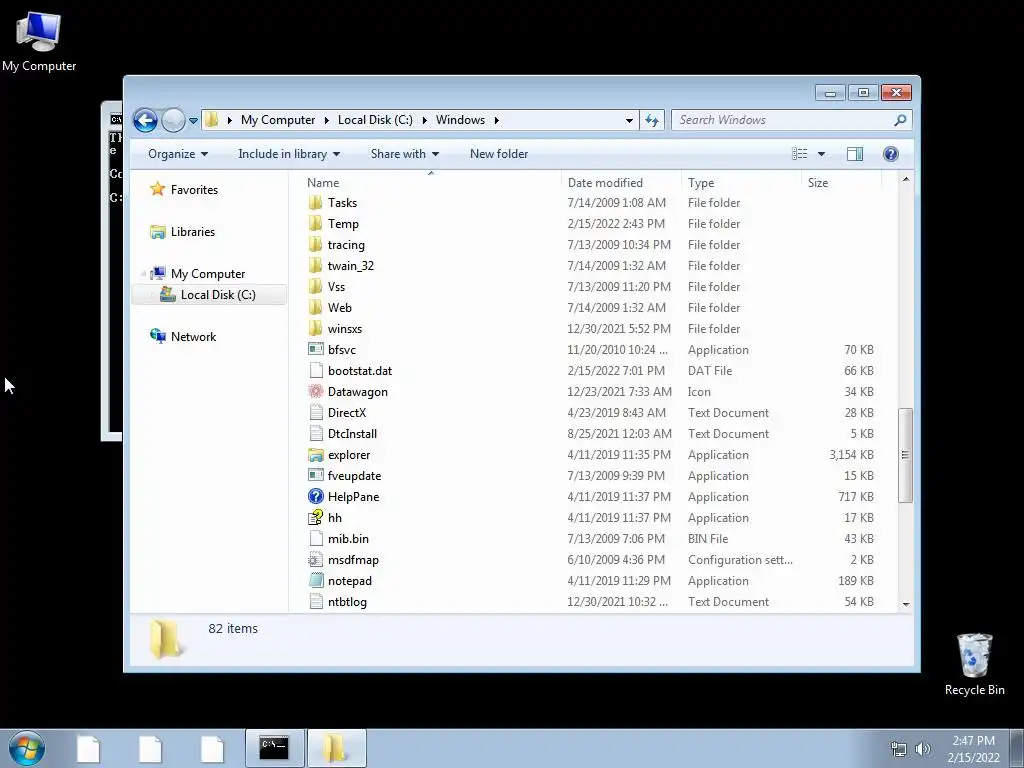Select the bfsvc application icon

315,349
